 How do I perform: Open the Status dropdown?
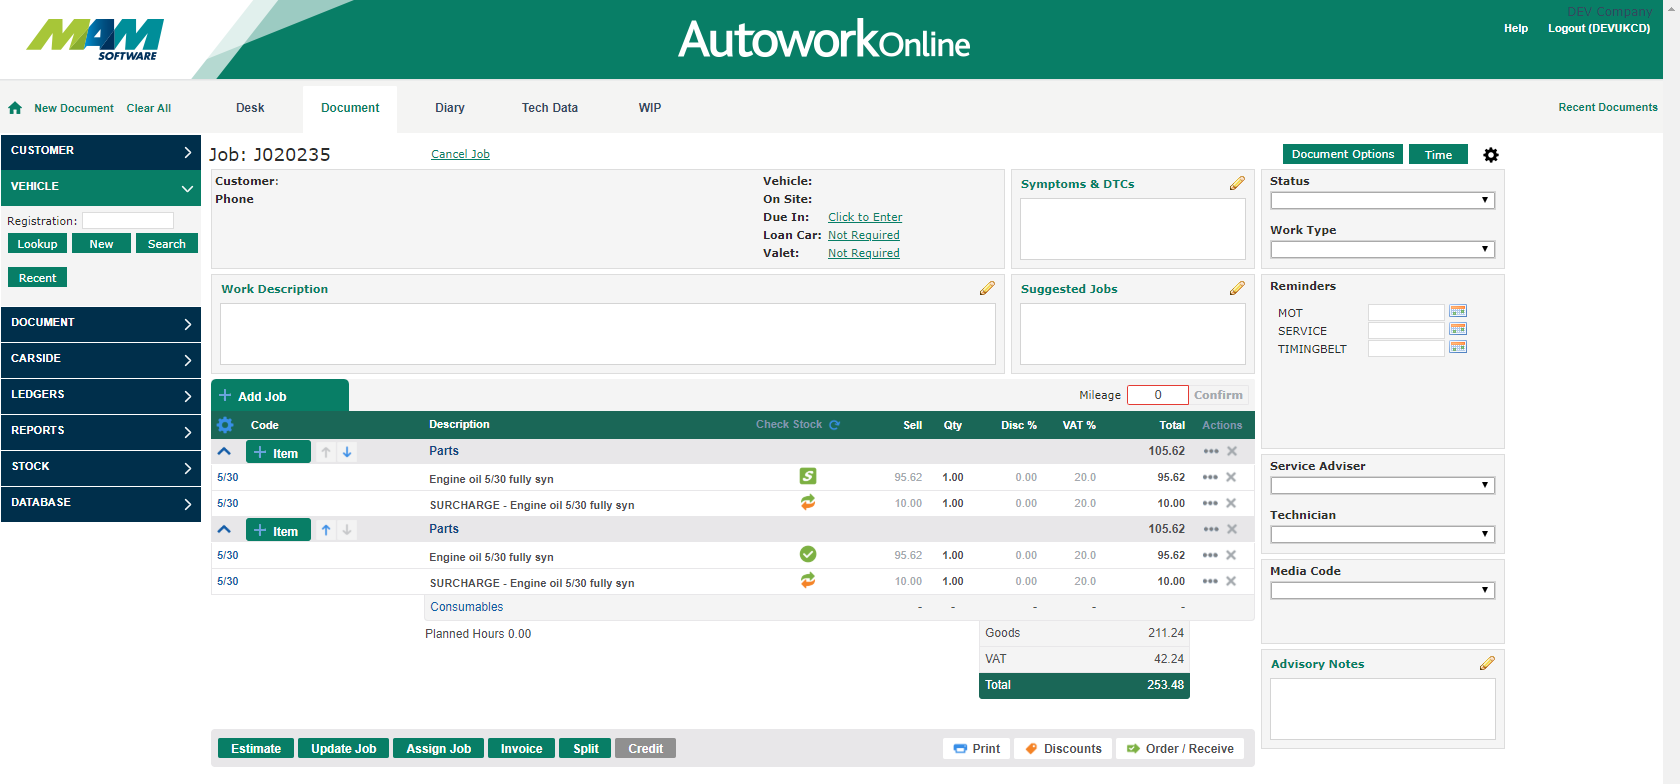(x=1382, y=201)
